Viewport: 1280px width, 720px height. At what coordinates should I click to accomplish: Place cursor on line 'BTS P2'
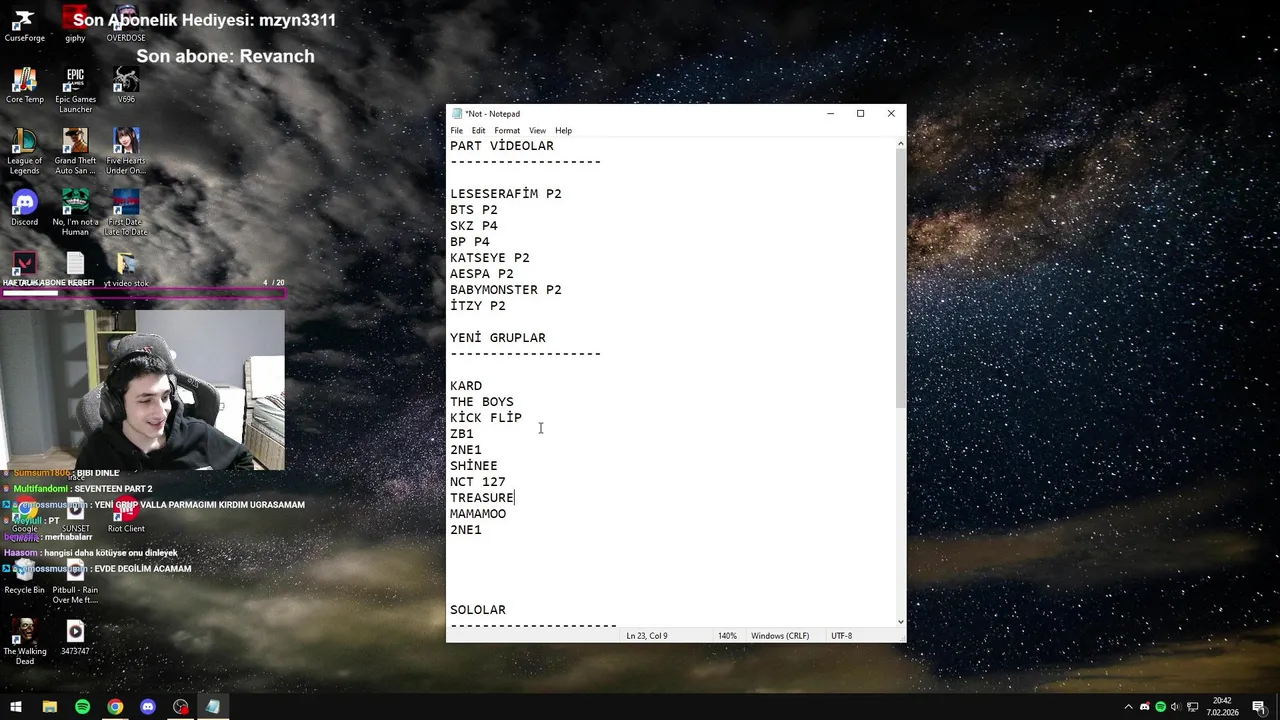click(474, 210)
